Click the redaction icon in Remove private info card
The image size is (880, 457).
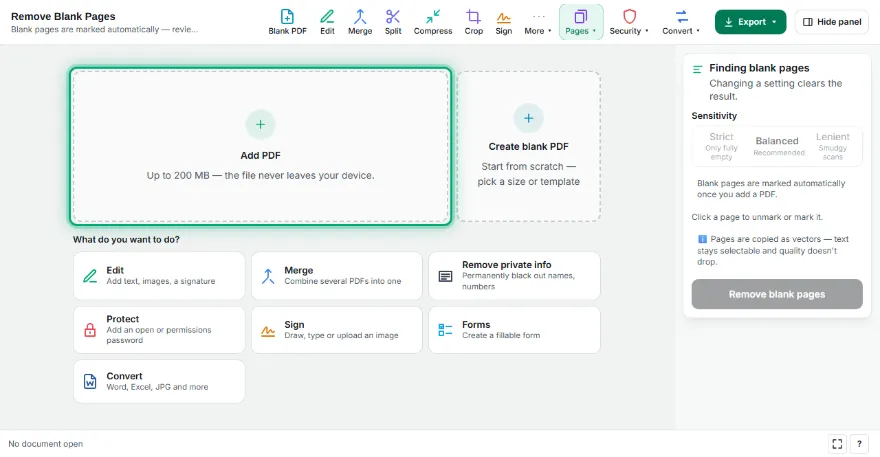pos(446,276)
